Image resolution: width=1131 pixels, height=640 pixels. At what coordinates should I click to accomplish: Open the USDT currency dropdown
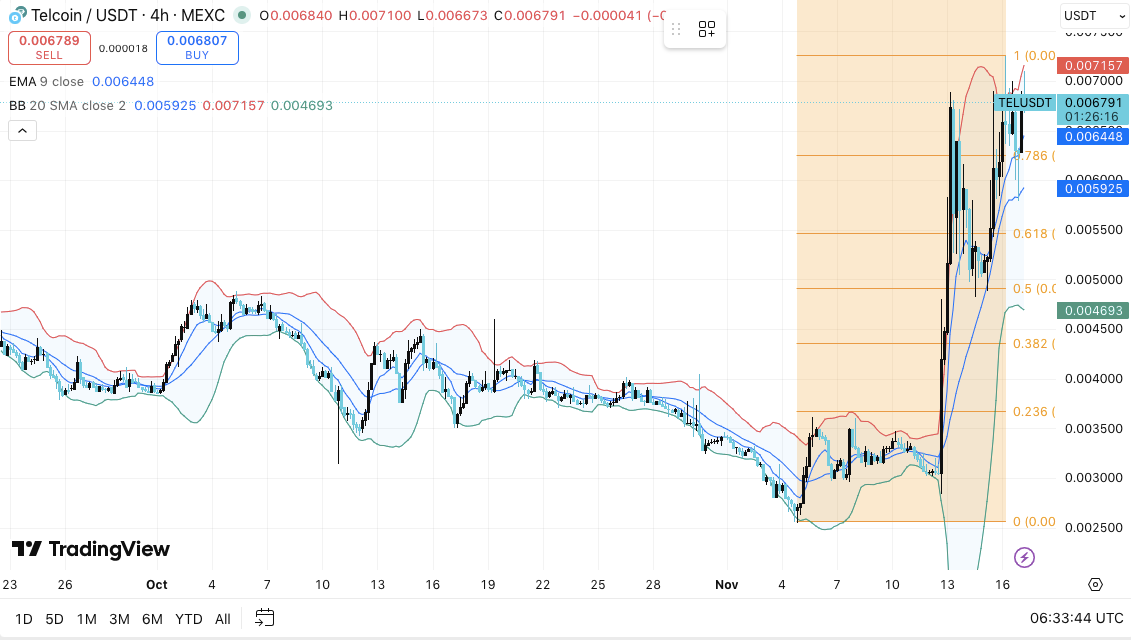1093,15
